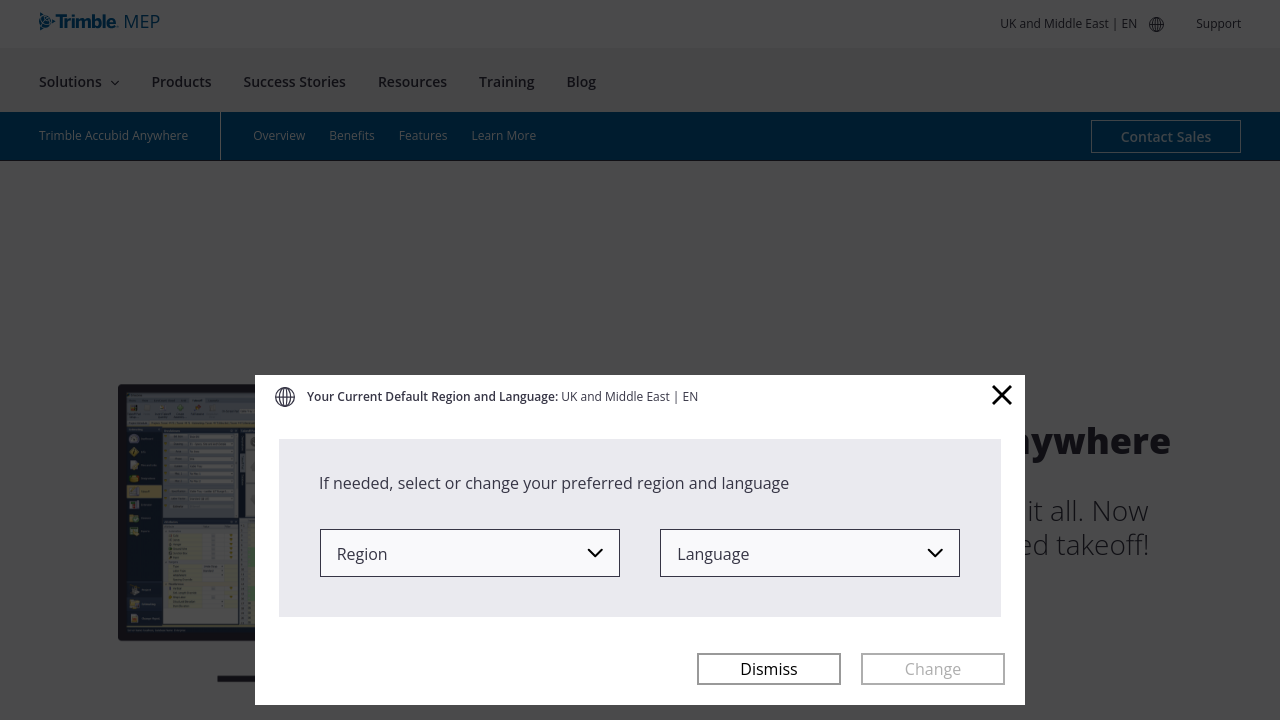Click the globe icon in header

[1156, 24]
